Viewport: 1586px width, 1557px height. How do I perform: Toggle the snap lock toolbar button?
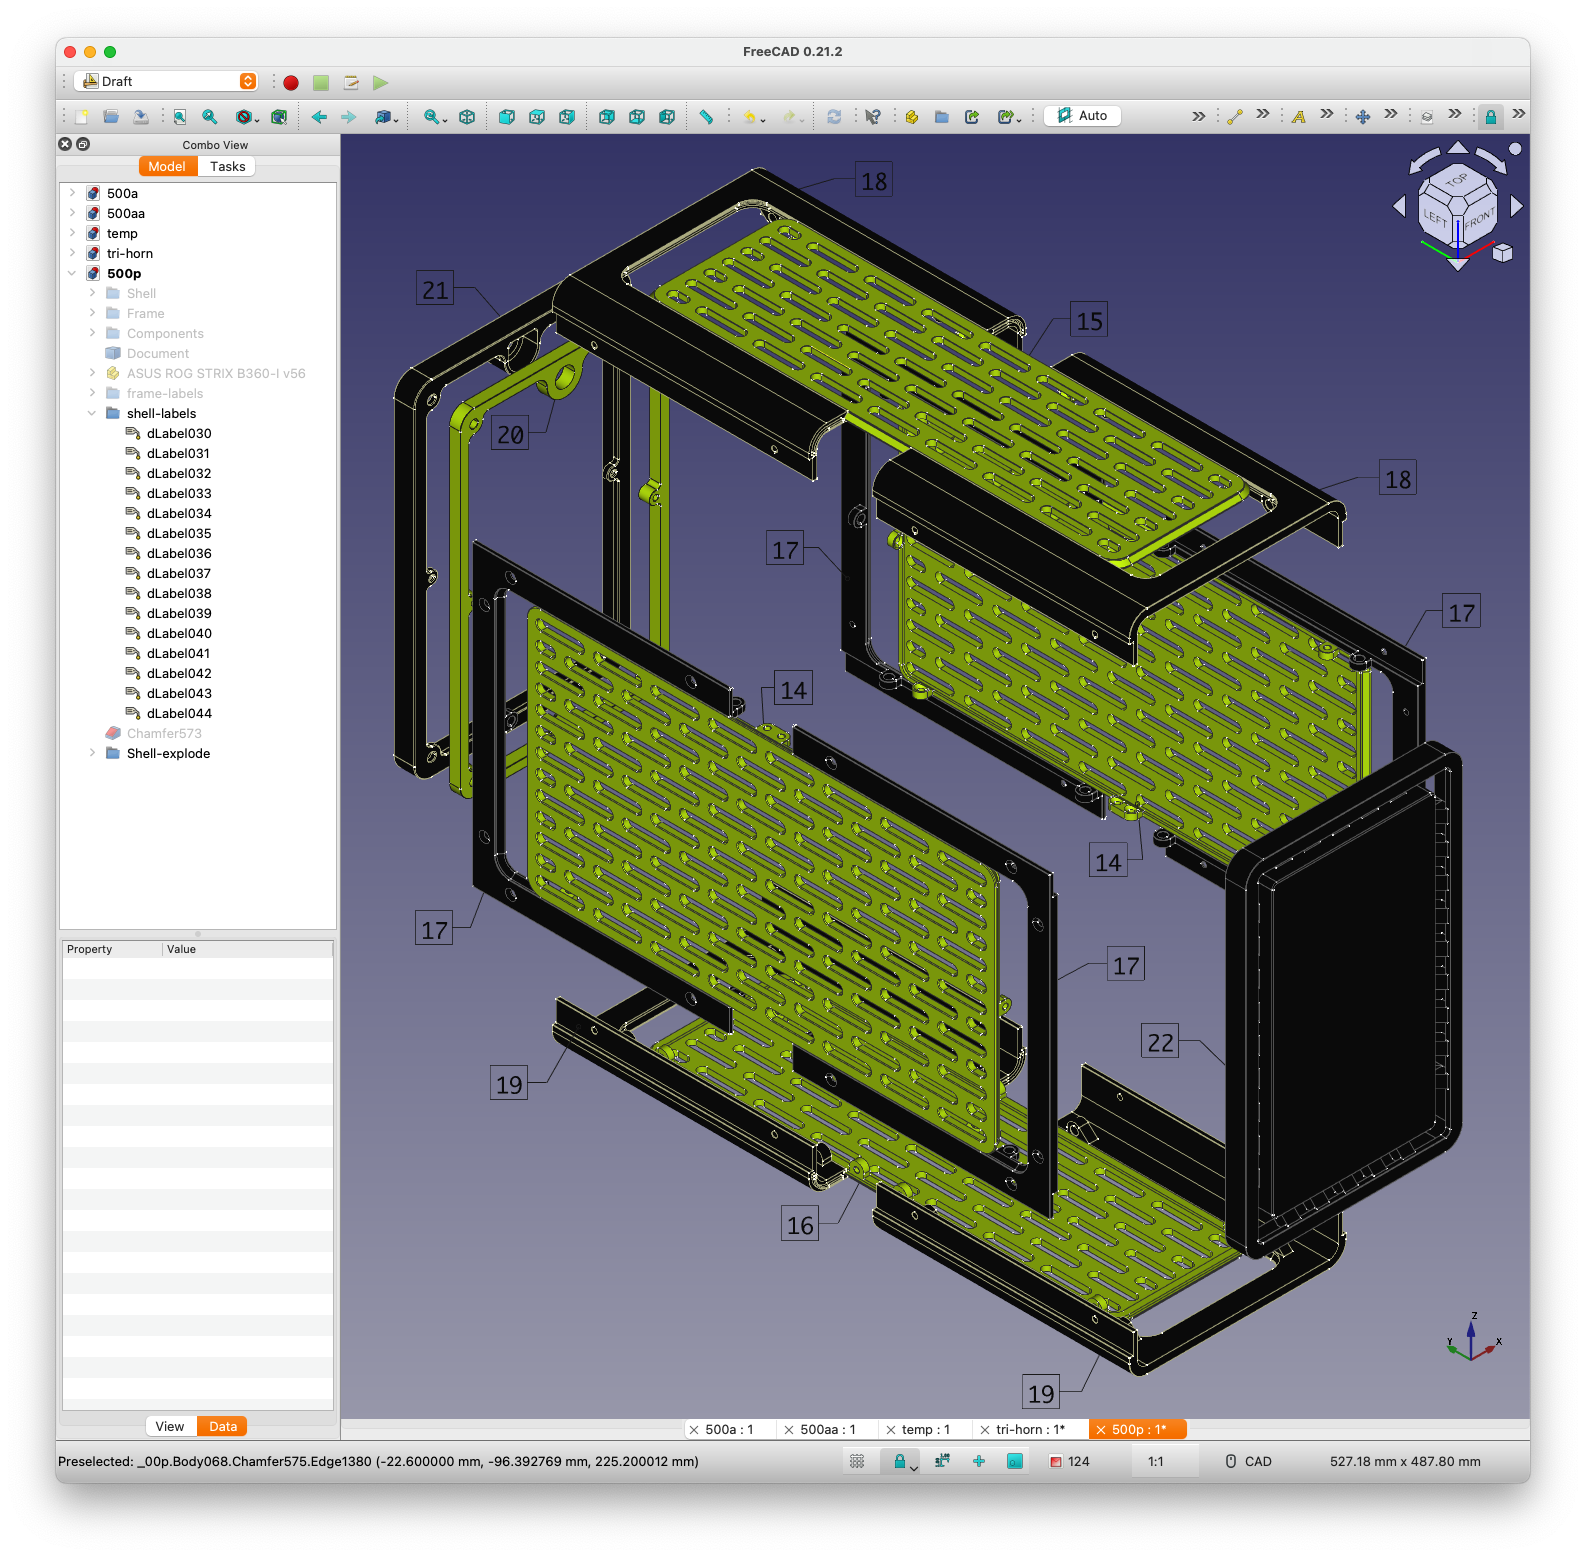coord(1491,117)
